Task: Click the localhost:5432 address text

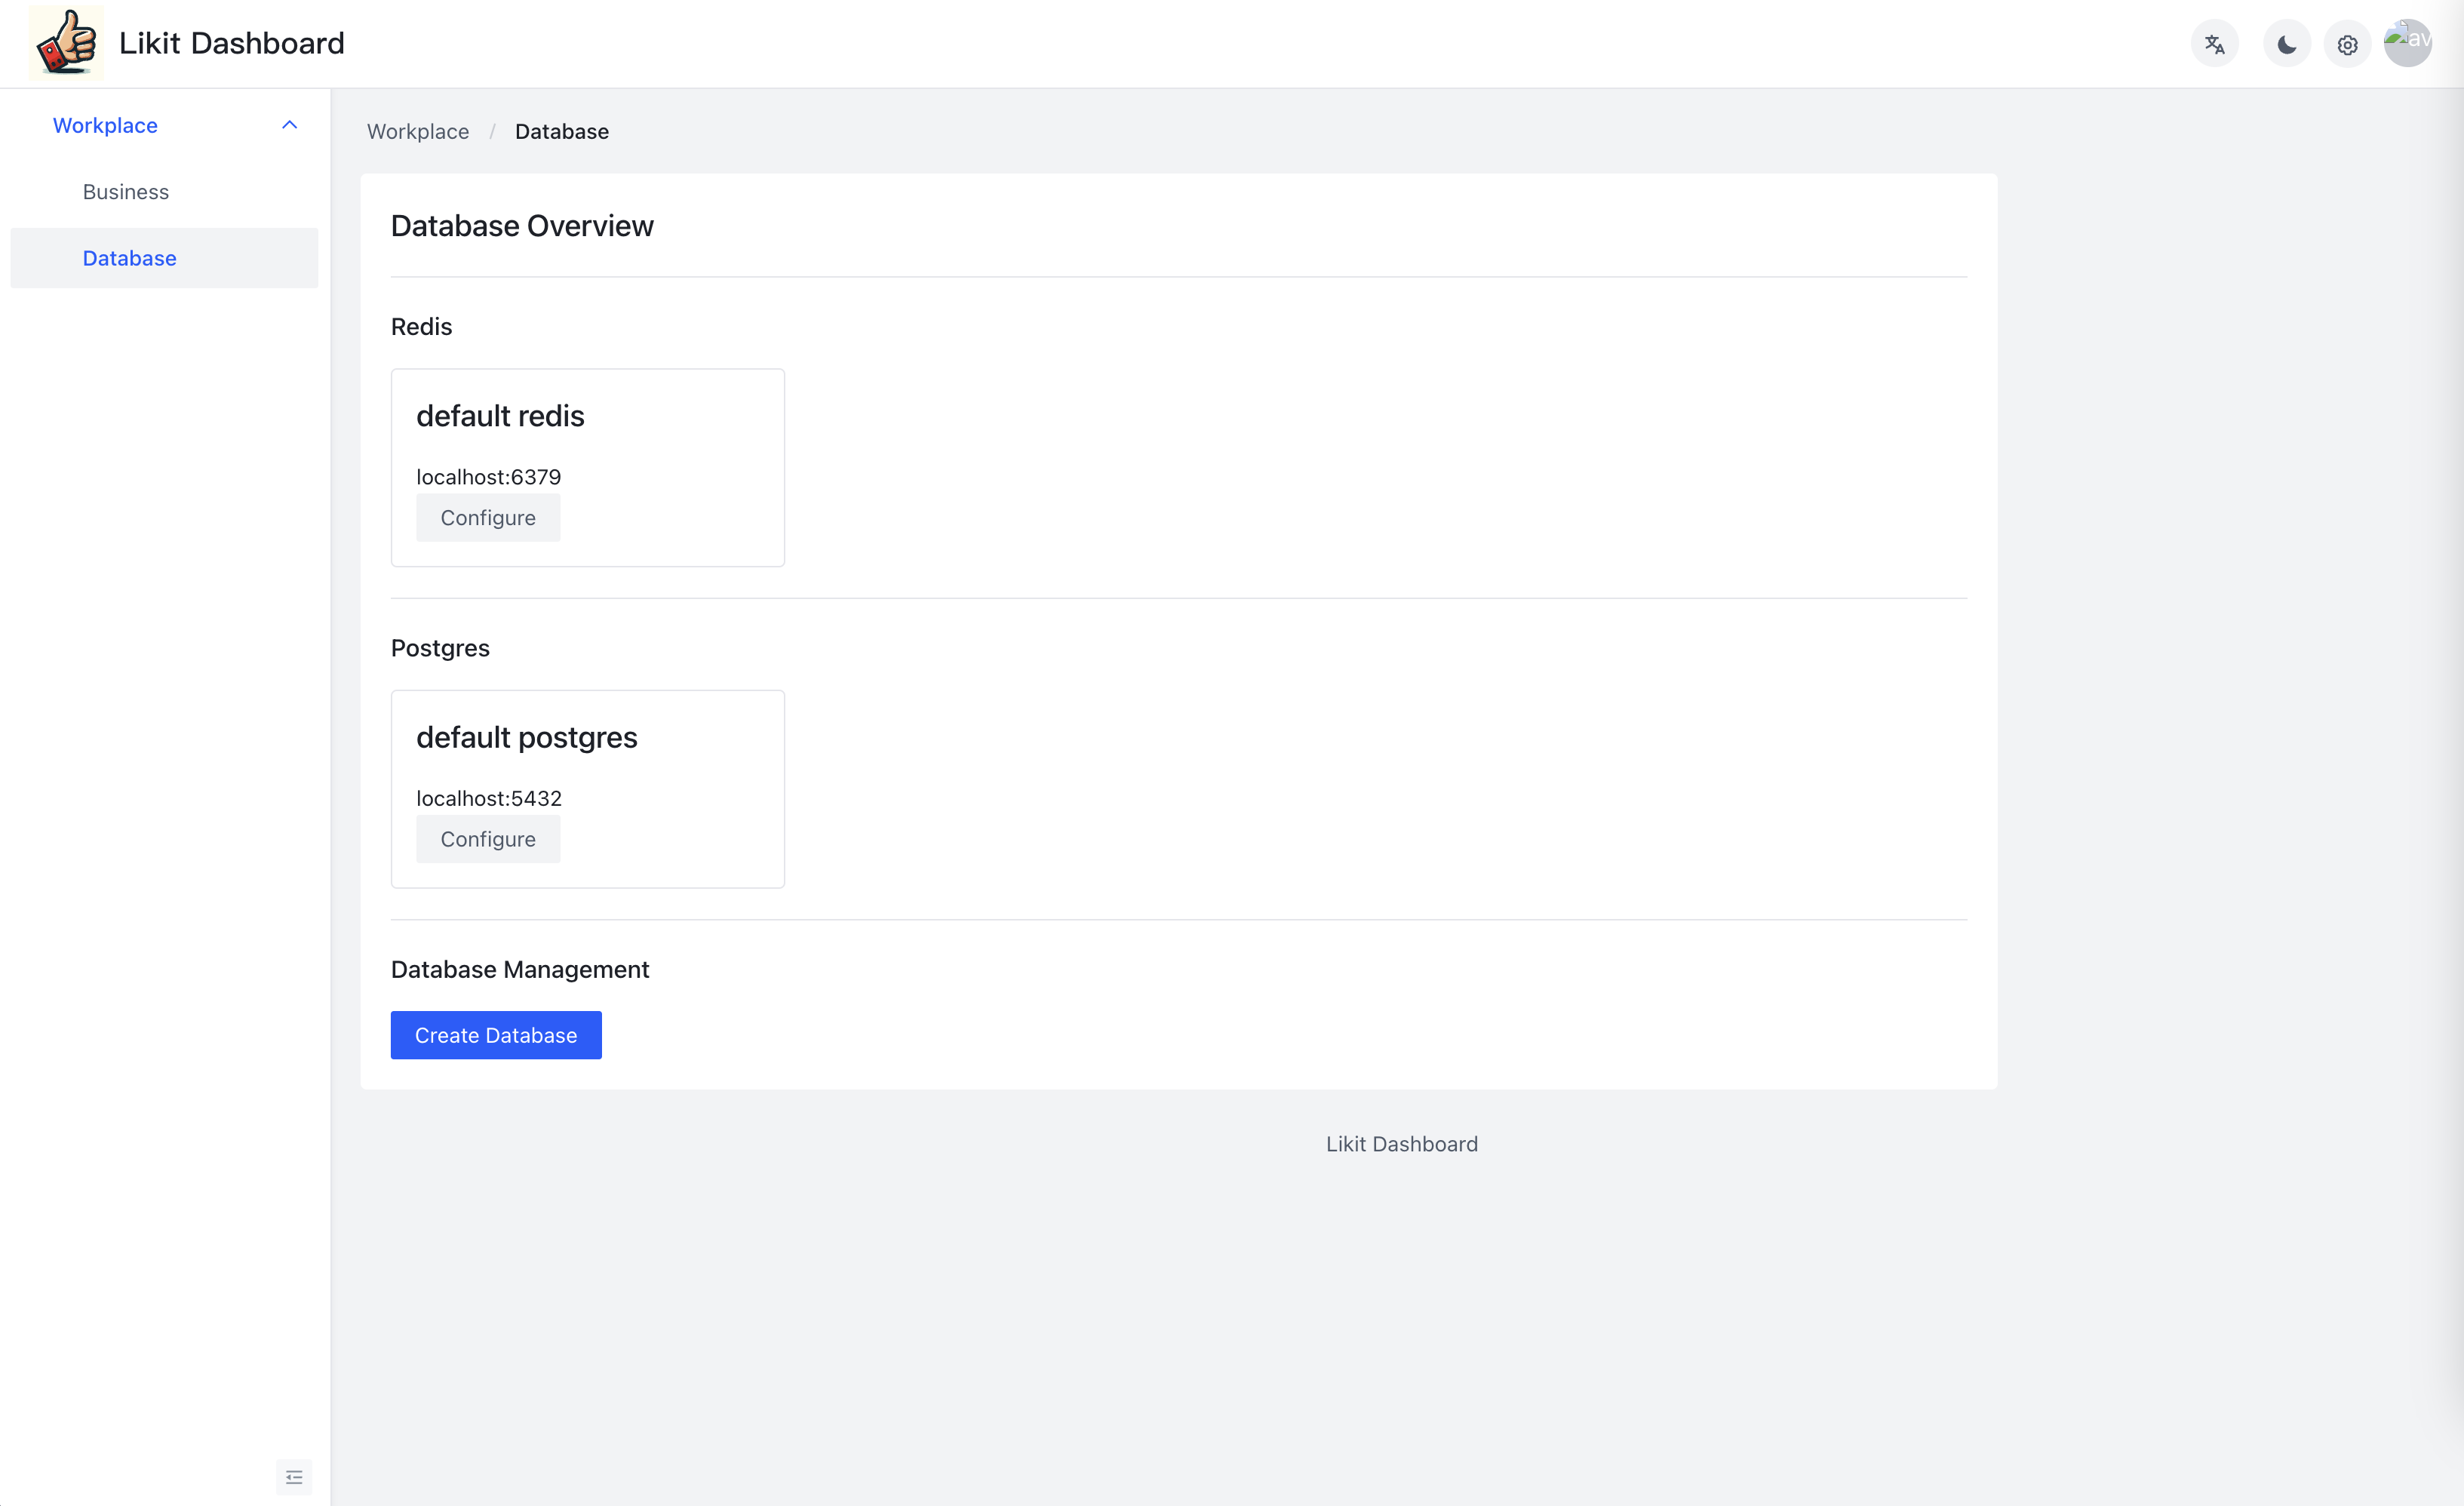Action: (489, 797)
